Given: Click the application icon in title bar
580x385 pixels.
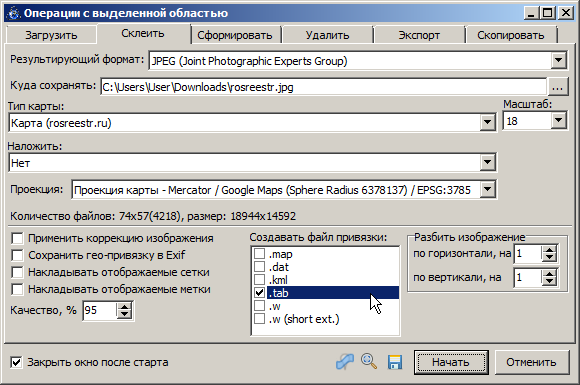Looking at the screenshot, I should (14, 13).
